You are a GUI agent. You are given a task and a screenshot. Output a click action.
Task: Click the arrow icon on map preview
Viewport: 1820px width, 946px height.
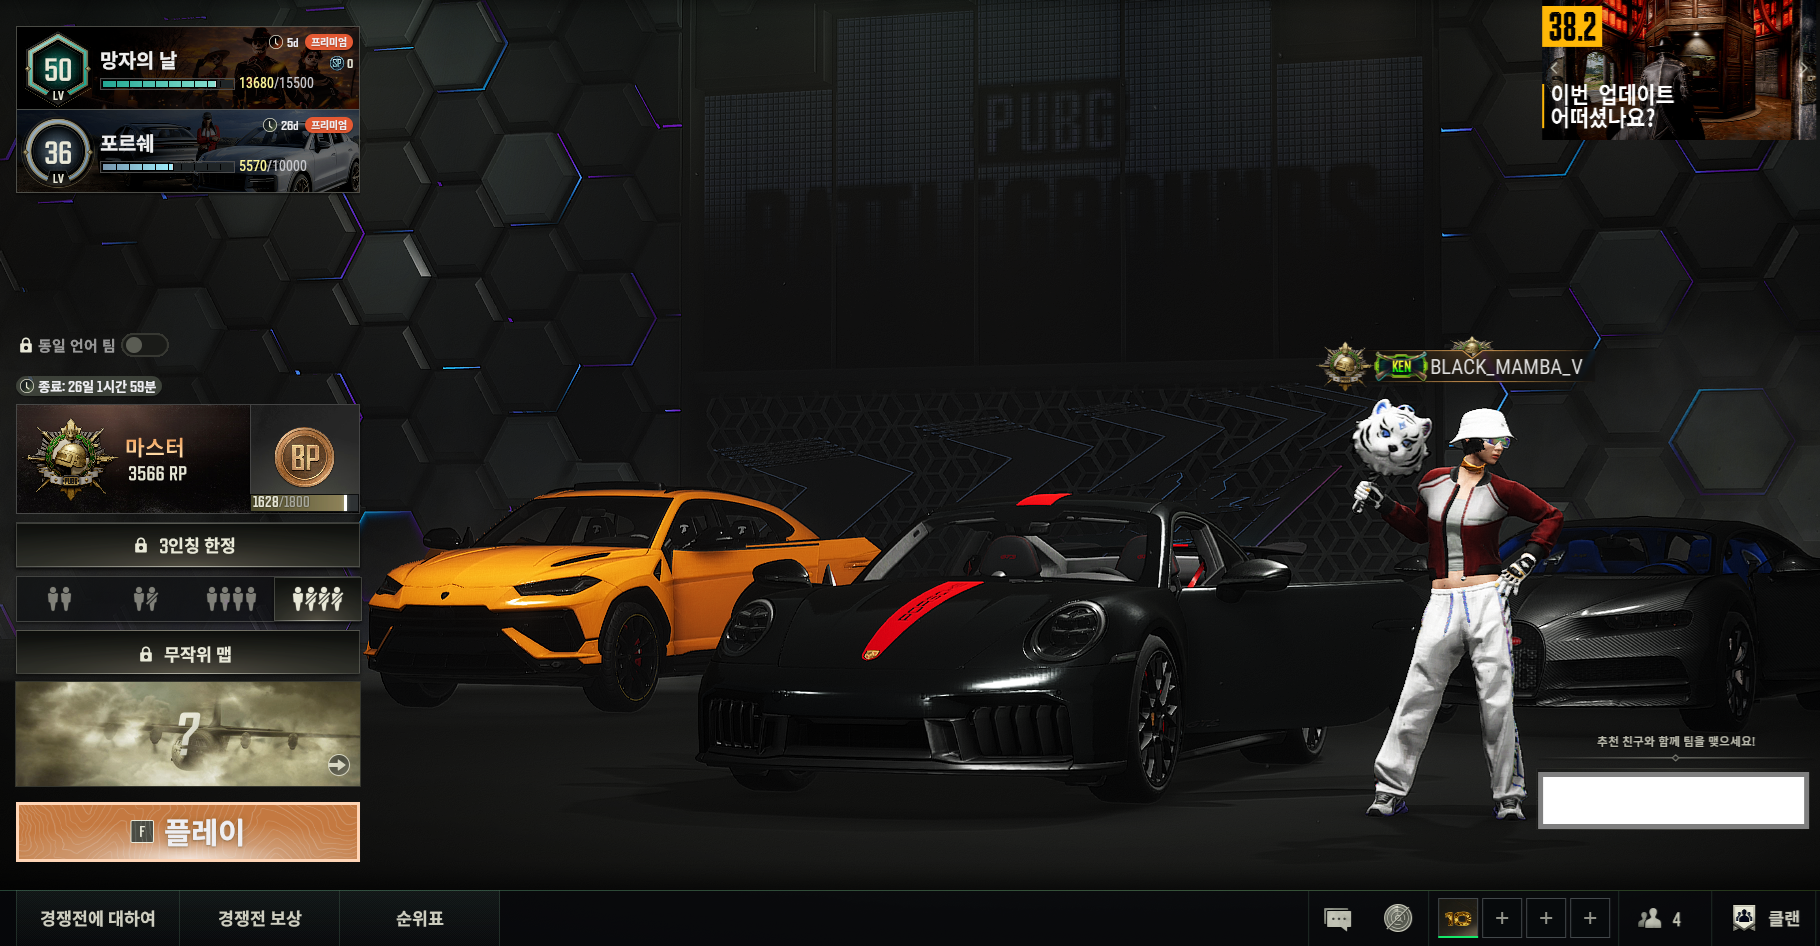pos(339,765)
